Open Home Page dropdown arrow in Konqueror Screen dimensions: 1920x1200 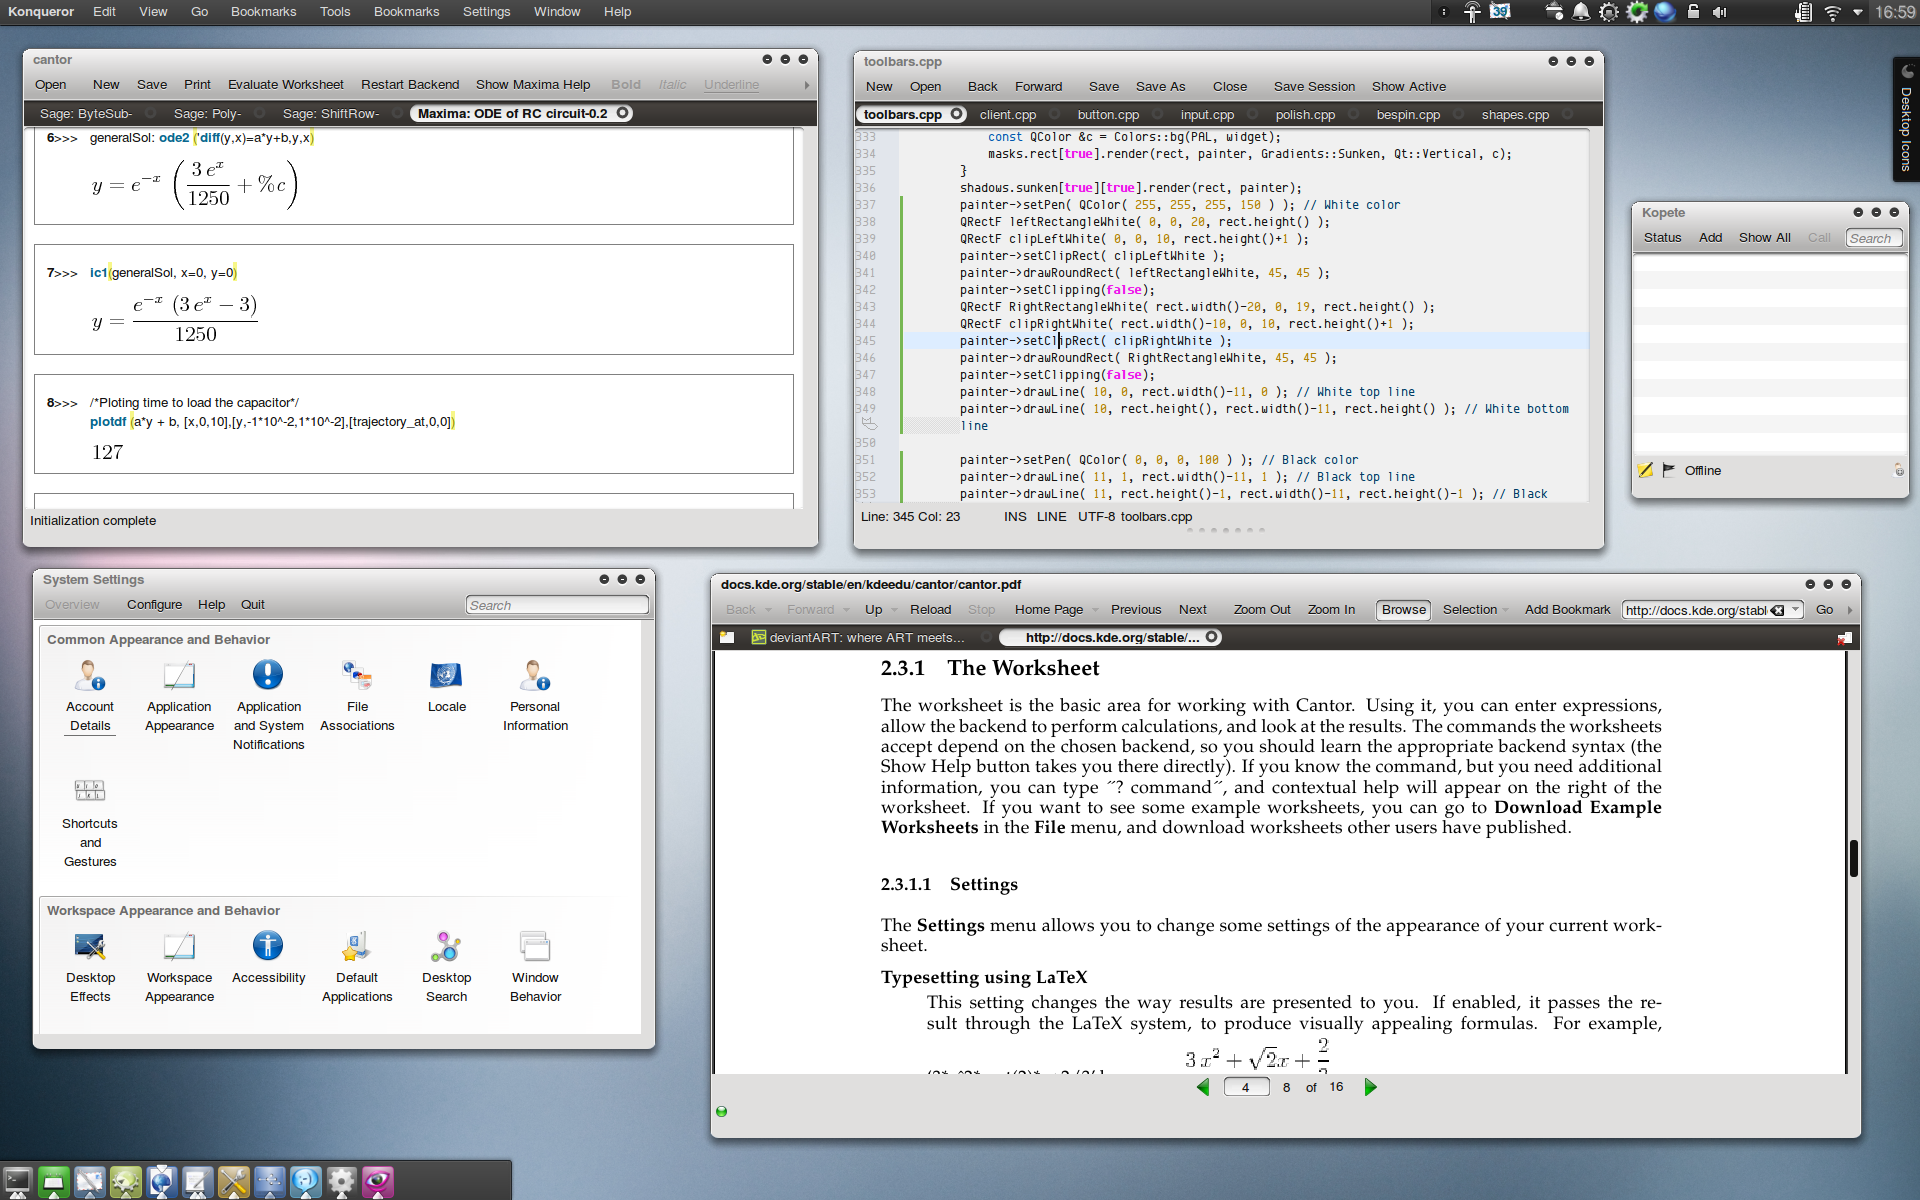point(1095,610)
